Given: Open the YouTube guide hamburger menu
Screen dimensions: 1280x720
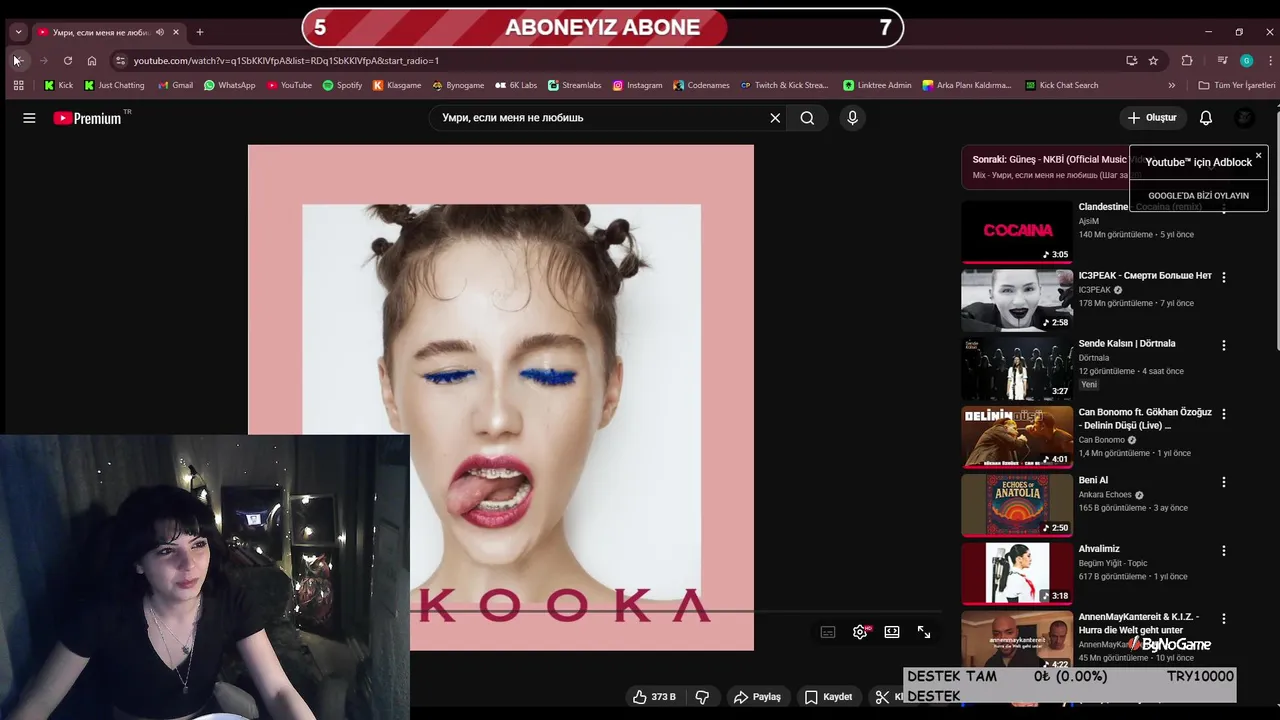Looking at the screenshot, I should [x=29, y=118].
